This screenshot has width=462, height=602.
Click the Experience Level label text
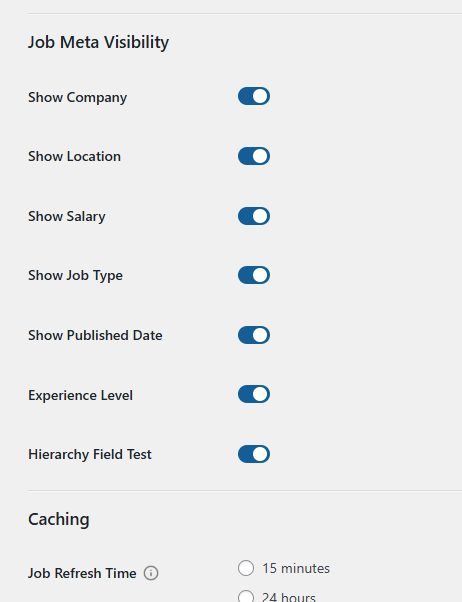80,395
